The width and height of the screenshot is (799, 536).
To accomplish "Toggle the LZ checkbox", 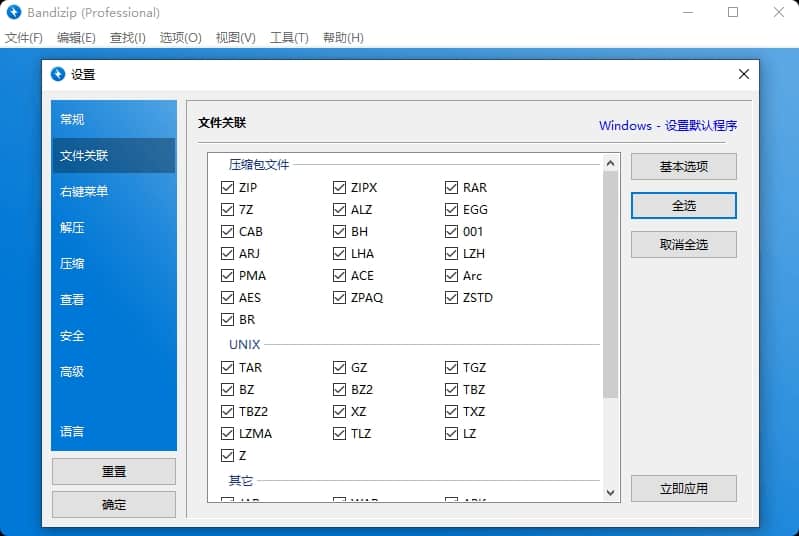I will coord(451,434).
